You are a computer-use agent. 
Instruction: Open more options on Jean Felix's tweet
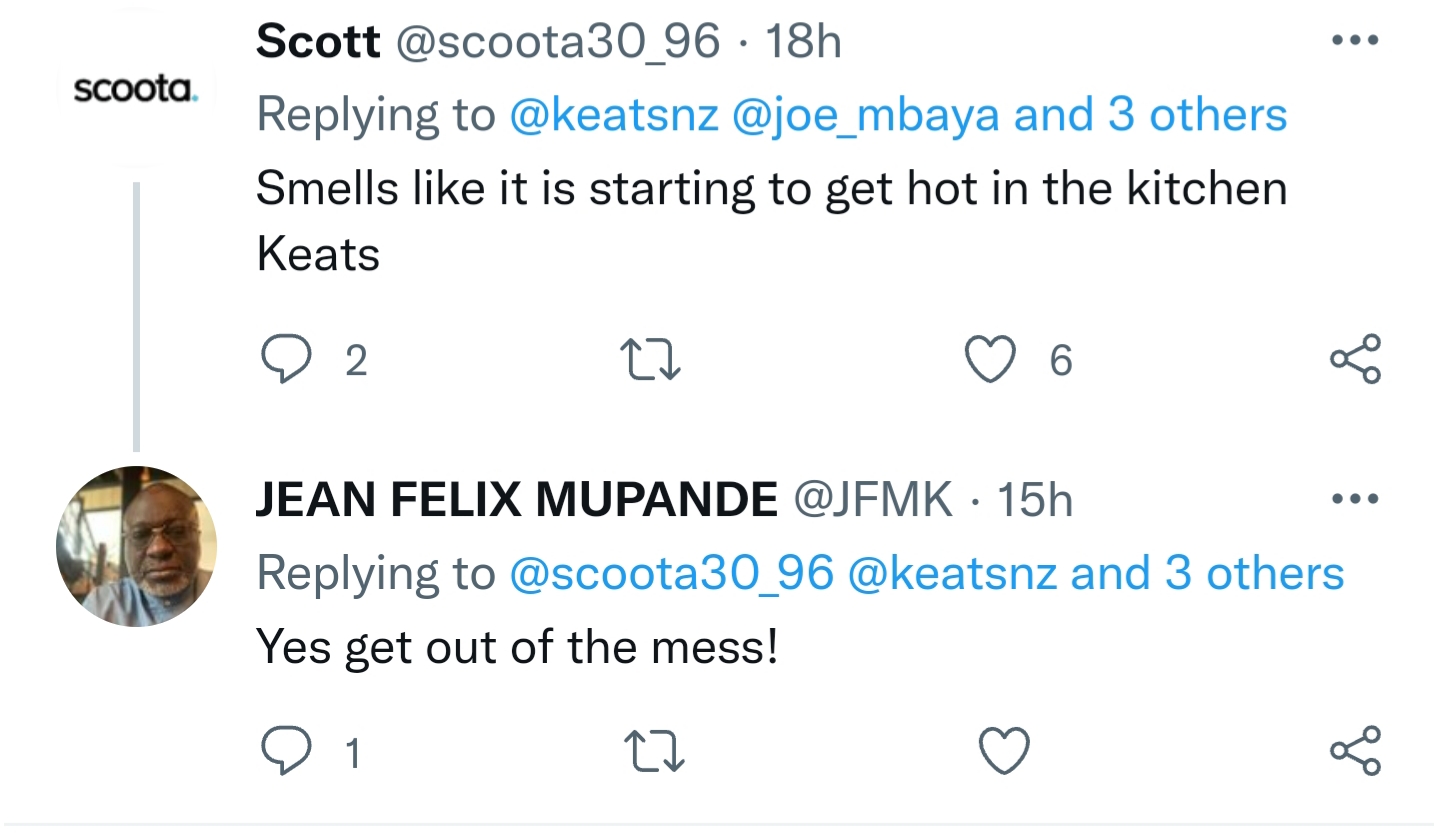[x=1355, y=498]
